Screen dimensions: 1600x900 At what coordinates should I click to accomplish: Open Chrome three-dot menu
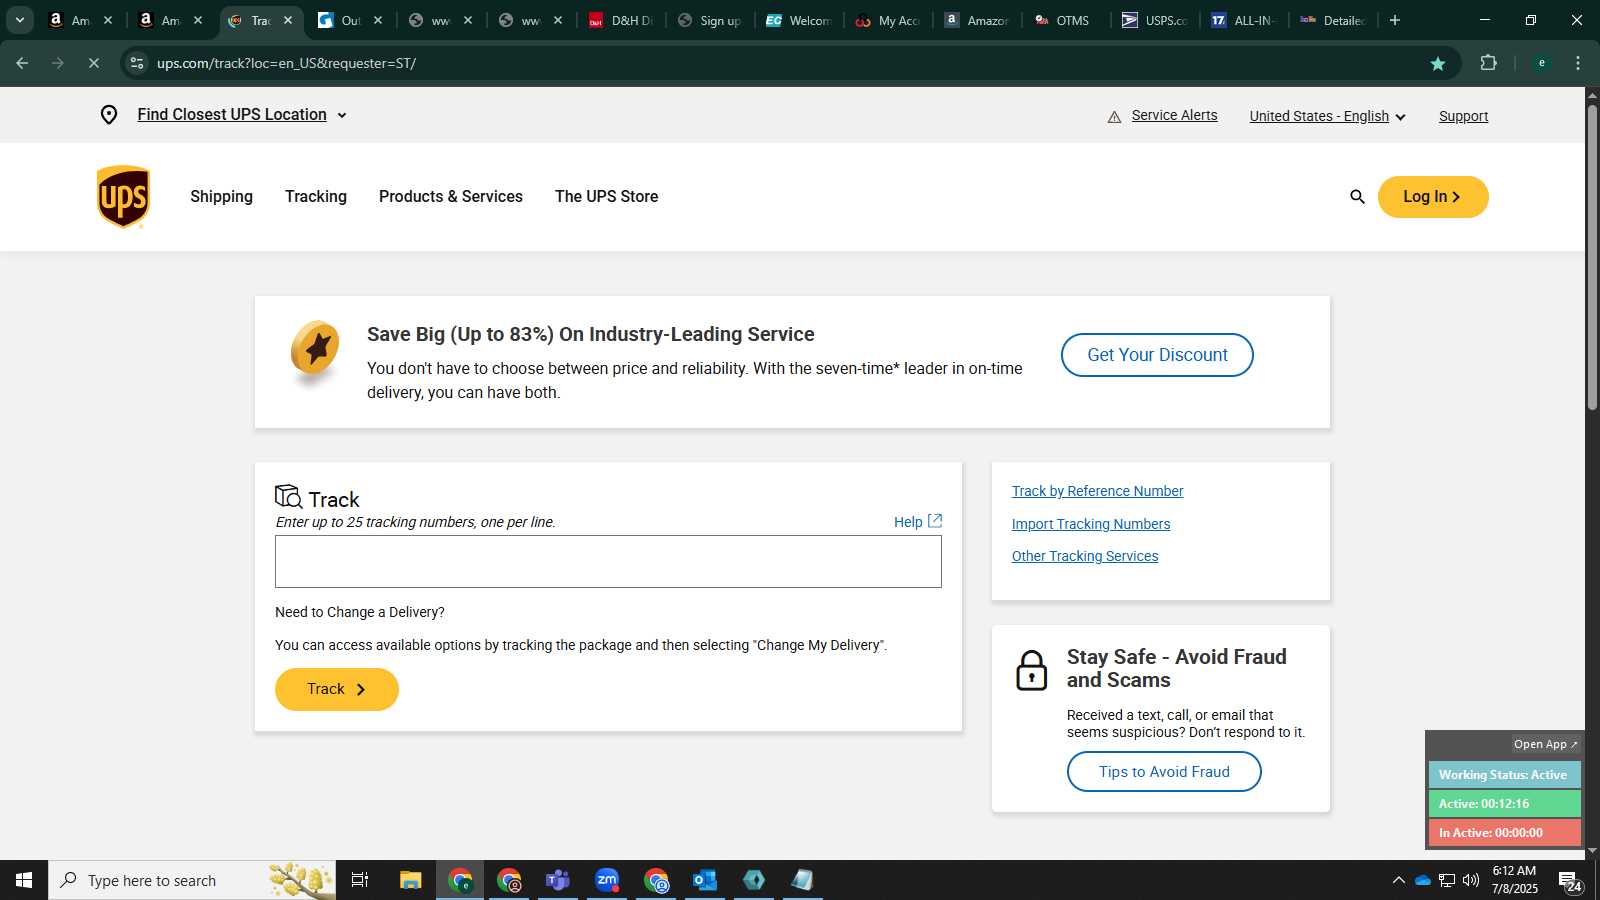click(1578, 63)
